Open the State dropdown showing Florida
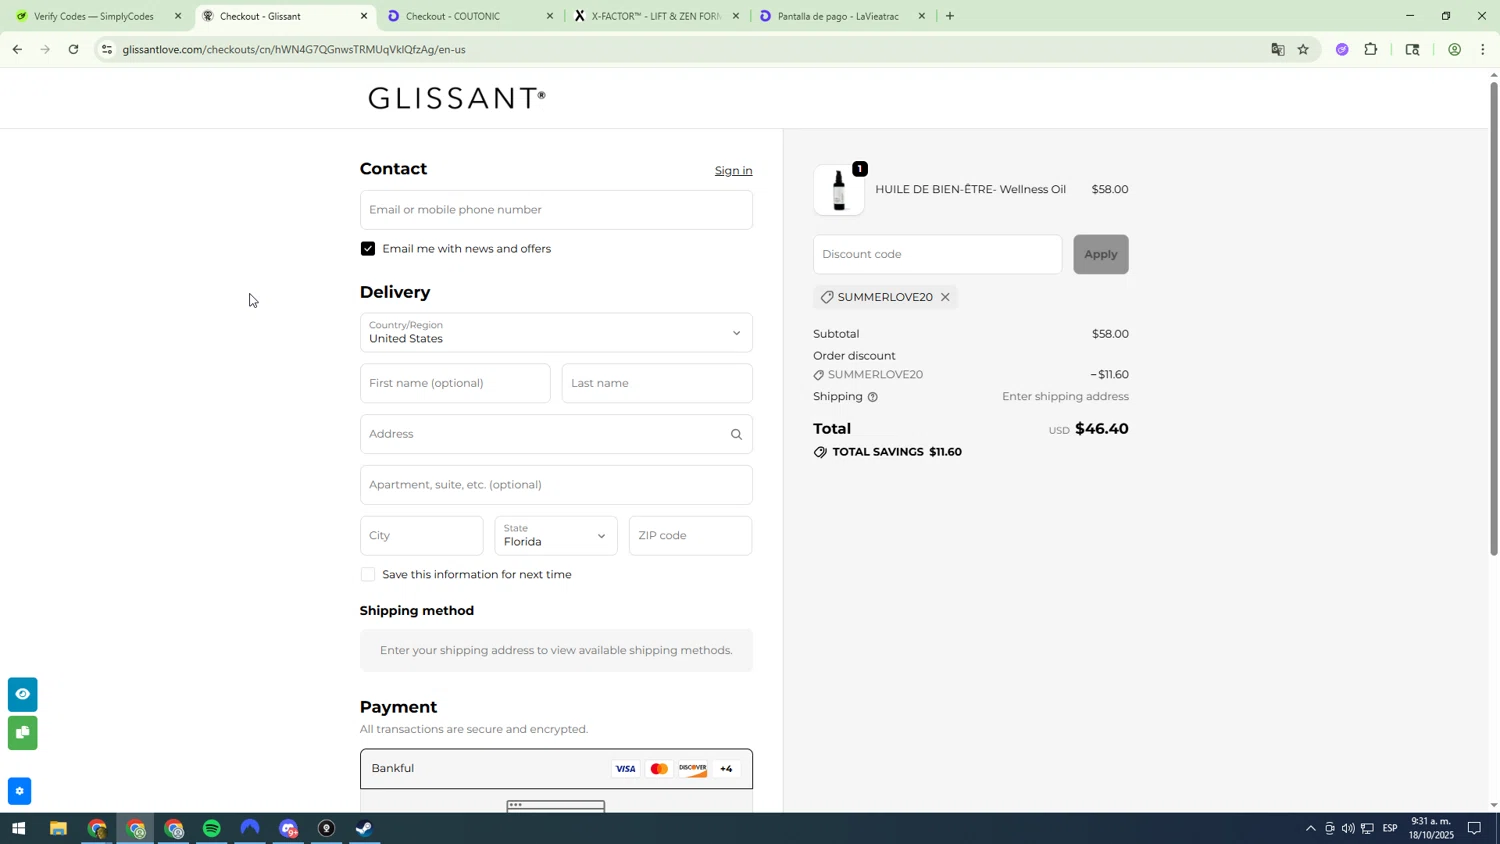 click(x=556, y=536)
